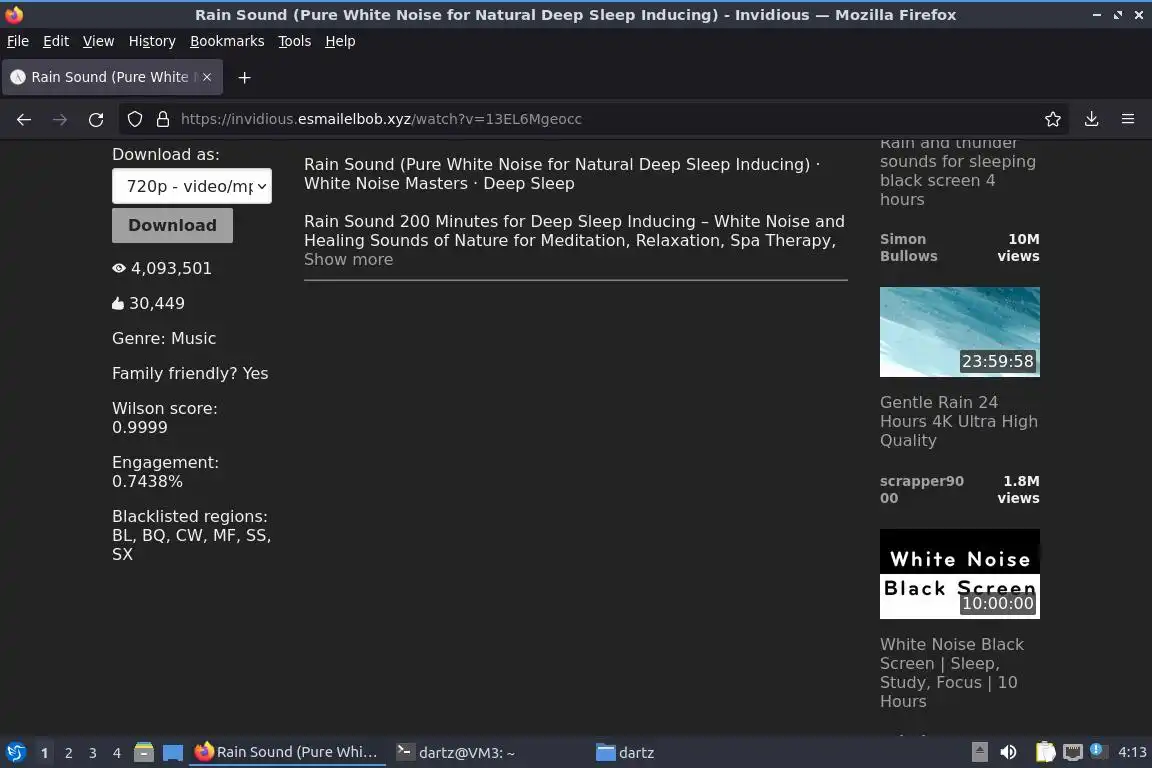Select the Engagement 0.7438% text
Viewport: 1152px width, 768px height.
tap(165, 472)
